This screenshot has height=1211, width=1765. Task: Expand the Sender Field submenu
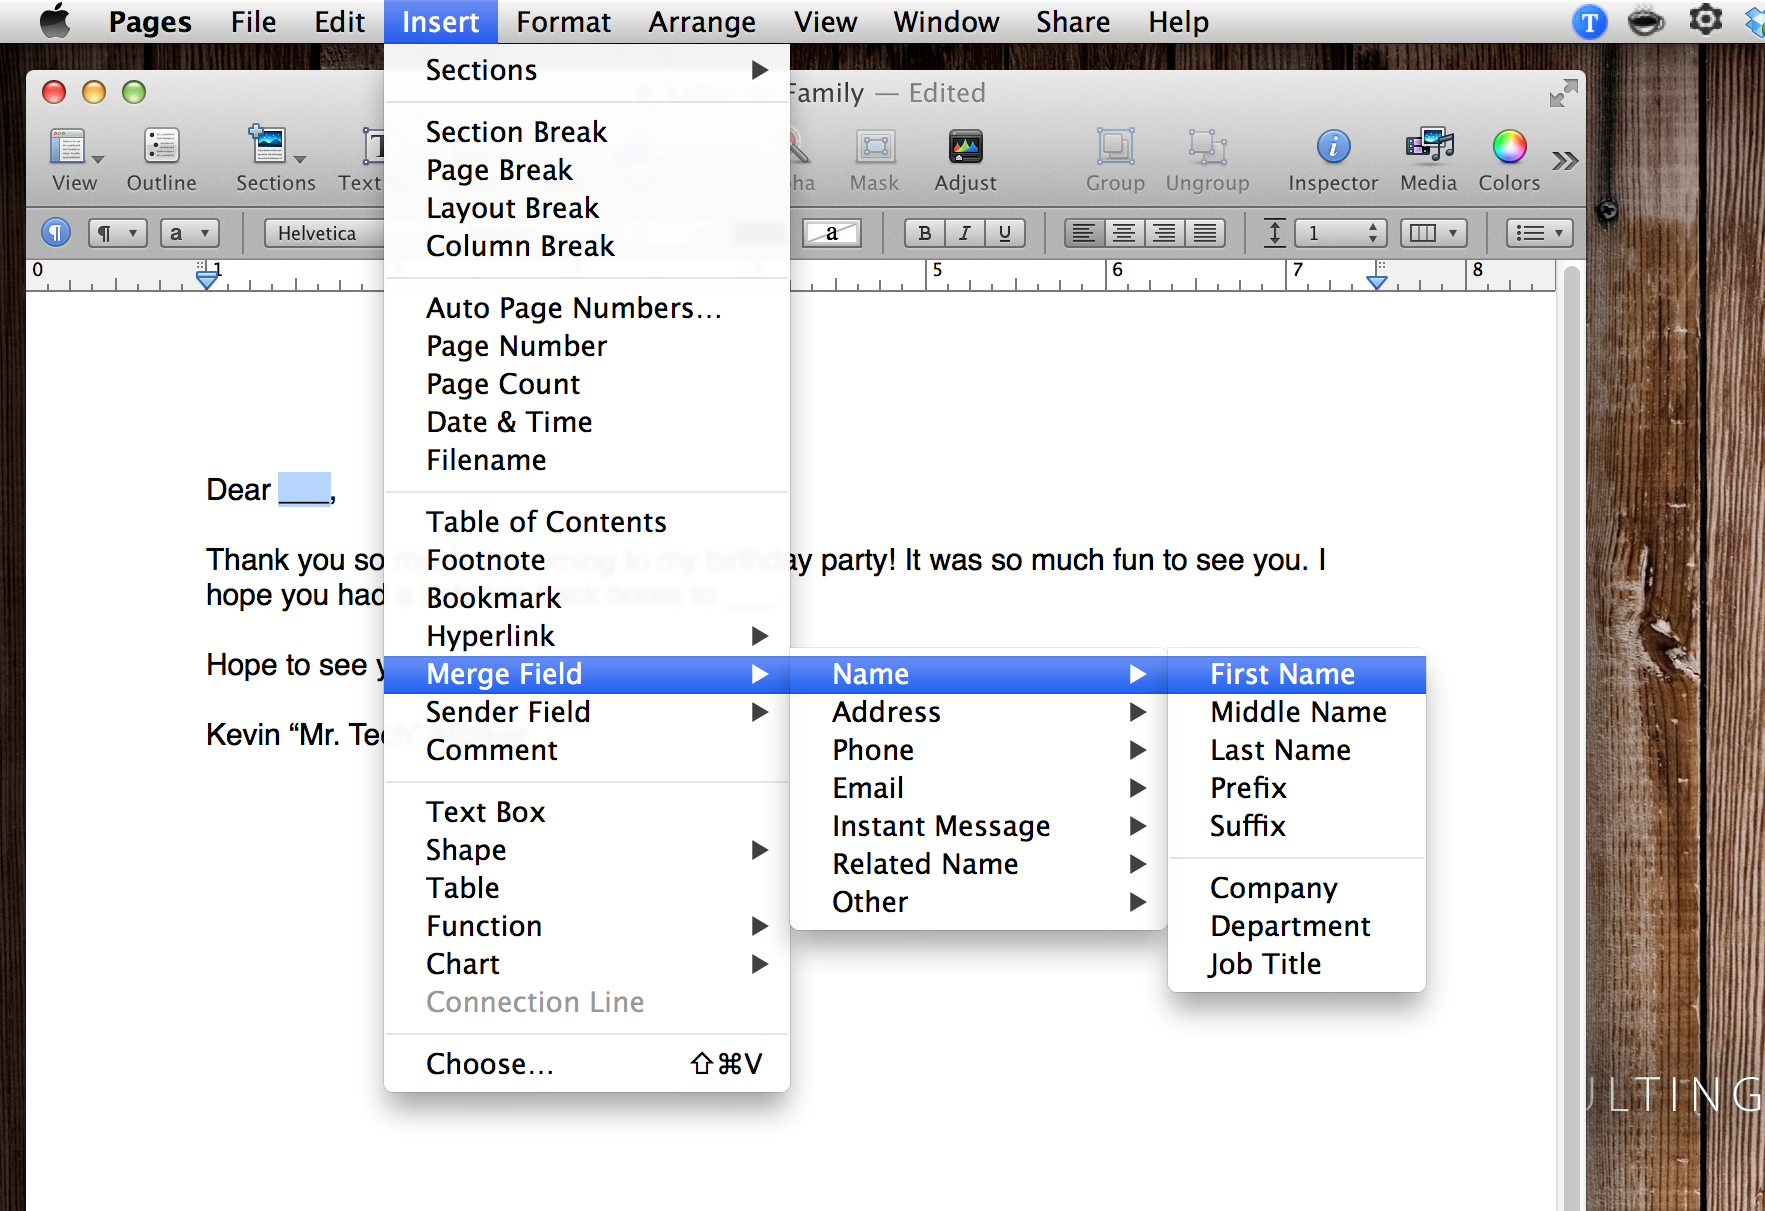[x=587, y=712]
